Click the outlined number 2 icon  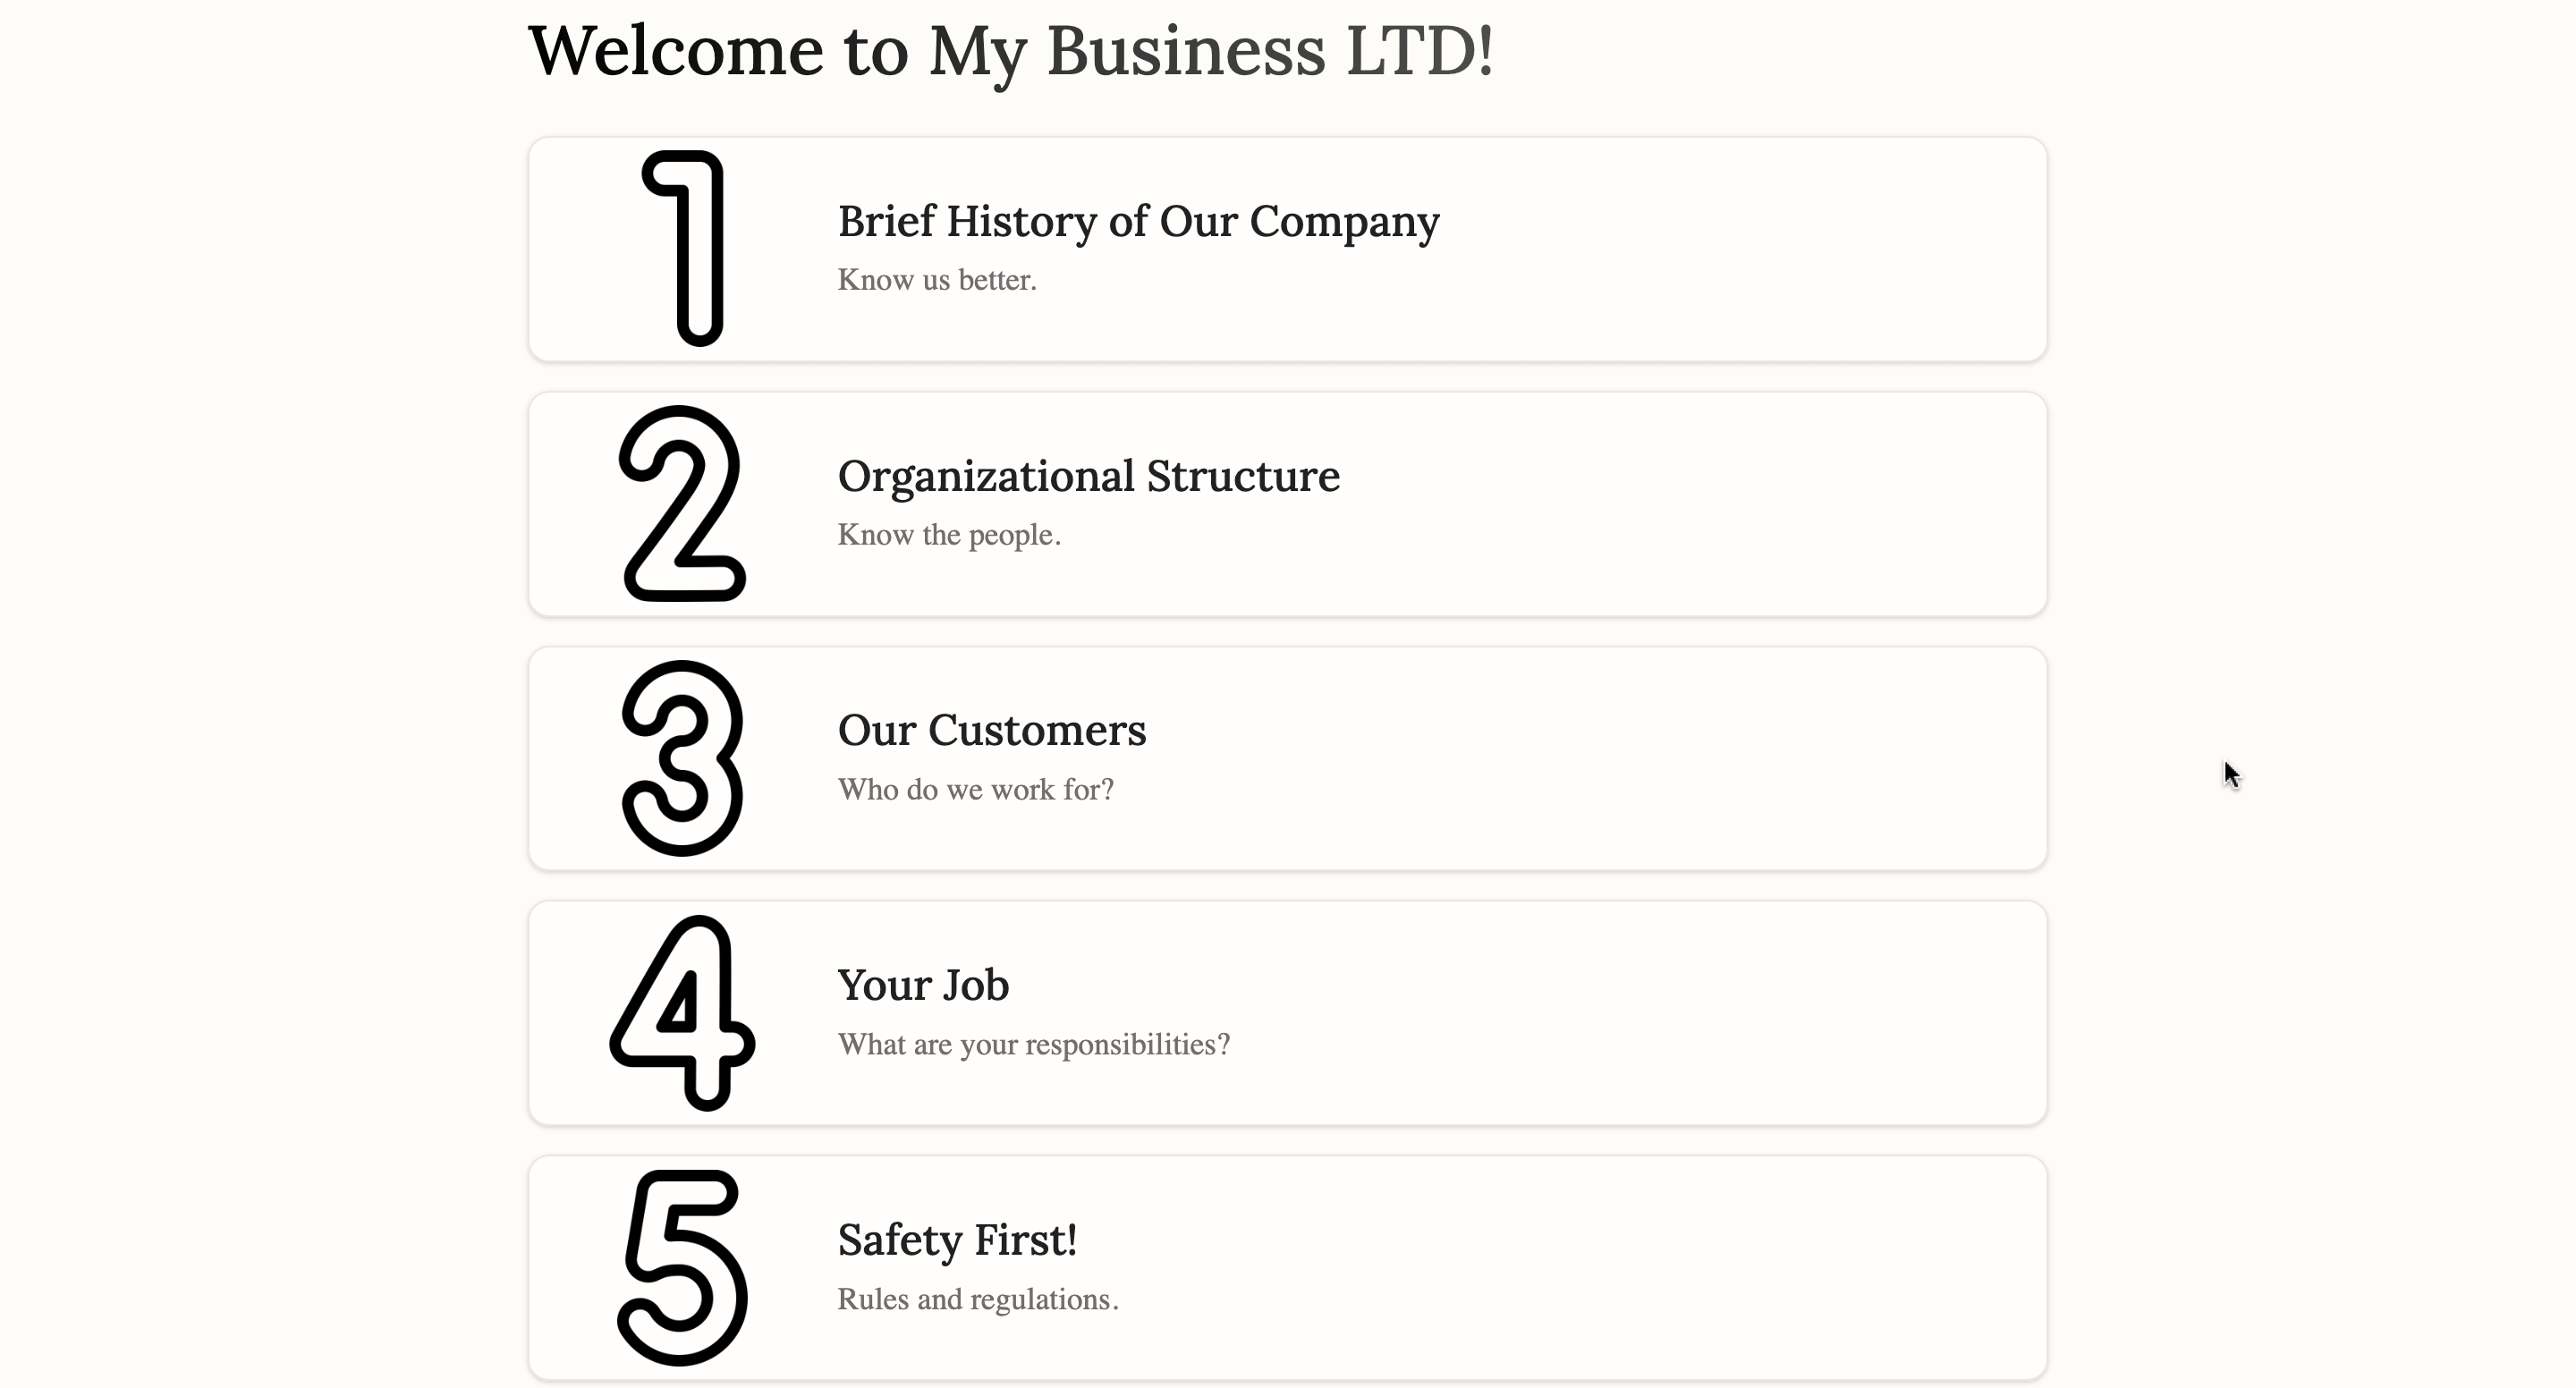pos(682,503)
